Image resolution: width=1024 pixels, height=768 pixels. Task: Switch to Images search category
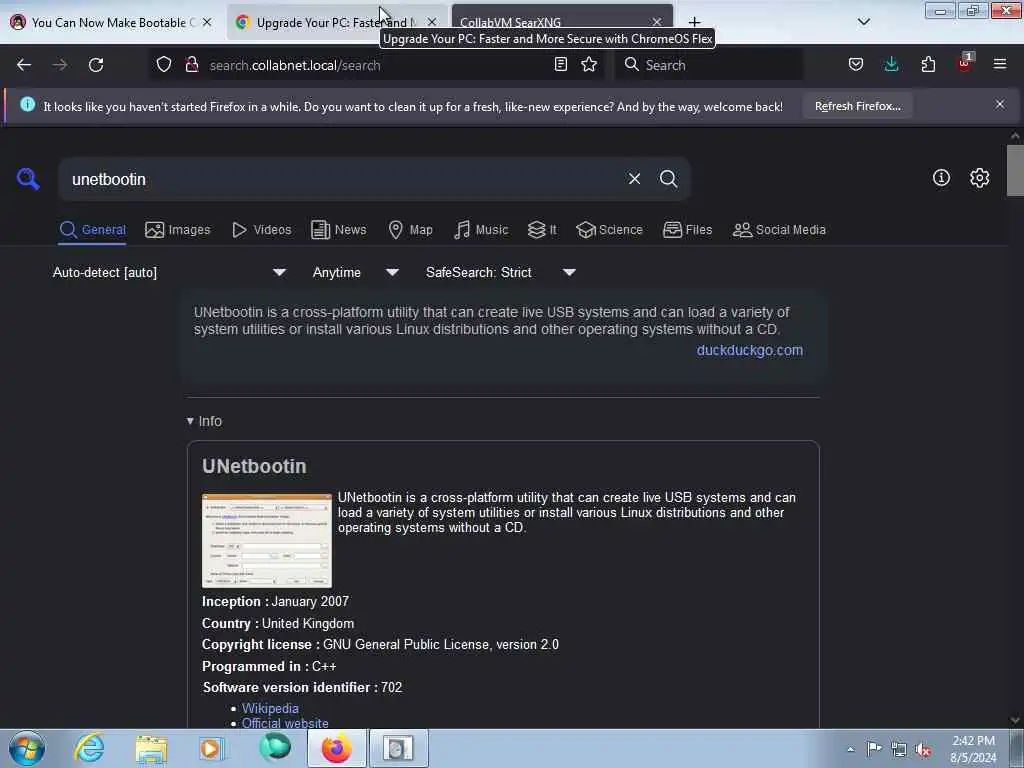click(178, 230)
